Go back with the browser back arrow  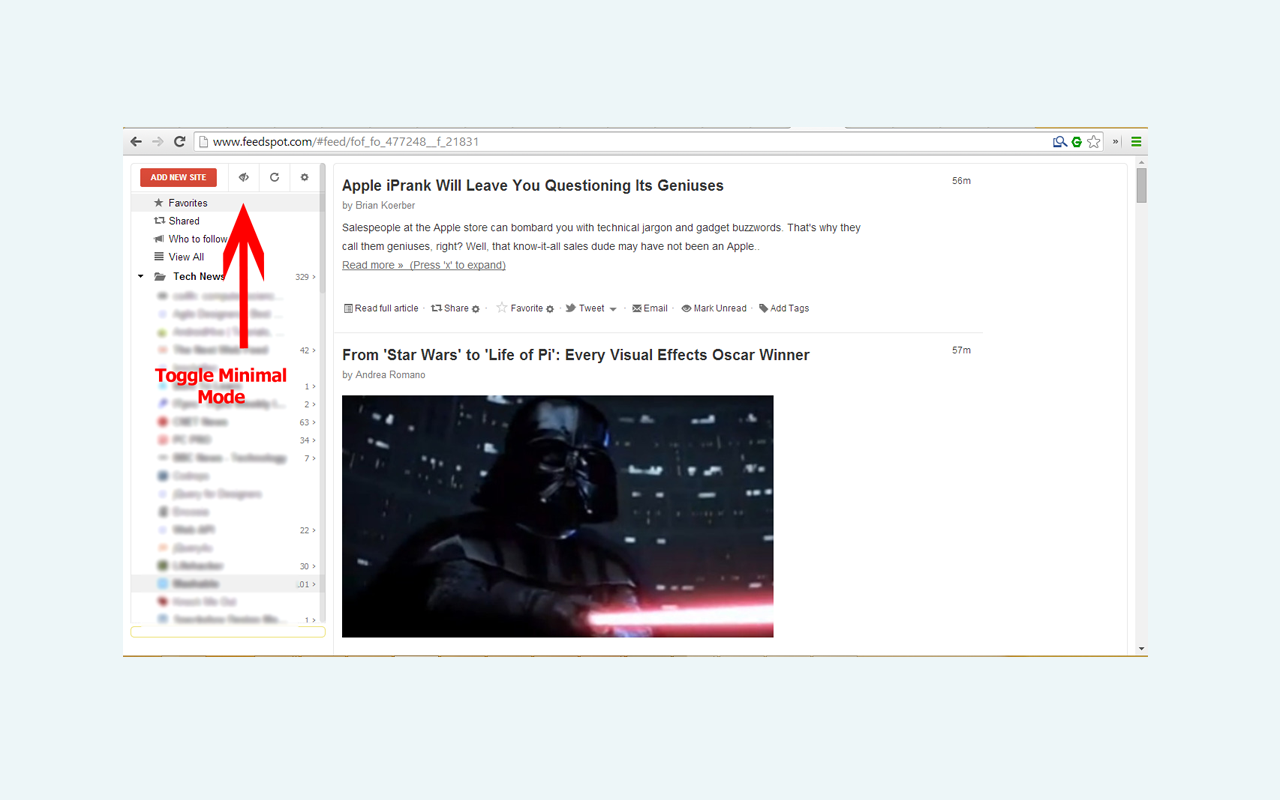(137, 142)
